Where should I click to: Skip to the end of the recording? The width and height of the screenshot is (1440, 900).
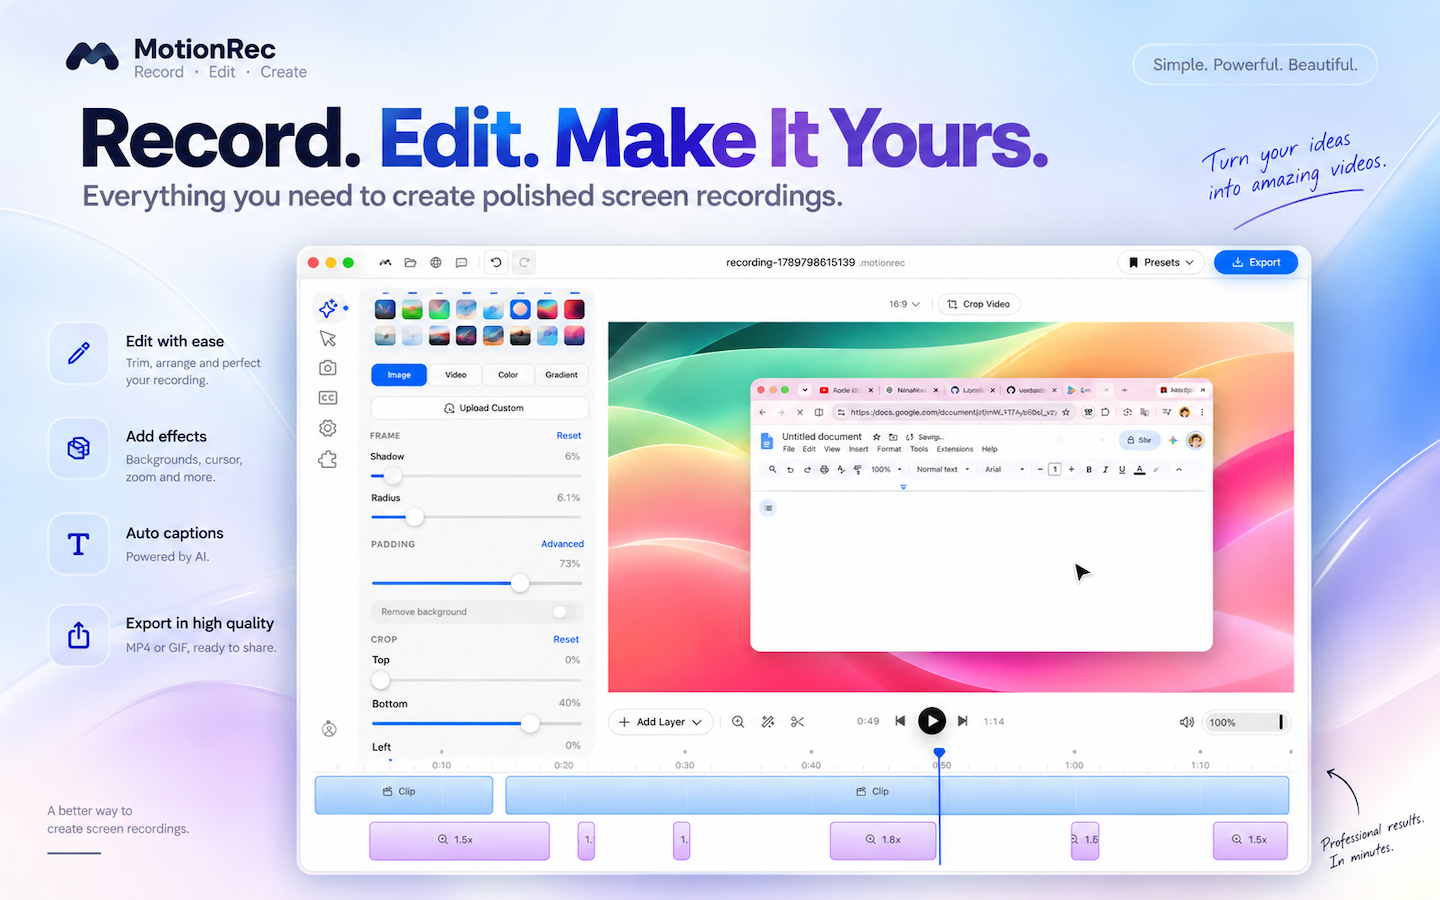[963, 721]
